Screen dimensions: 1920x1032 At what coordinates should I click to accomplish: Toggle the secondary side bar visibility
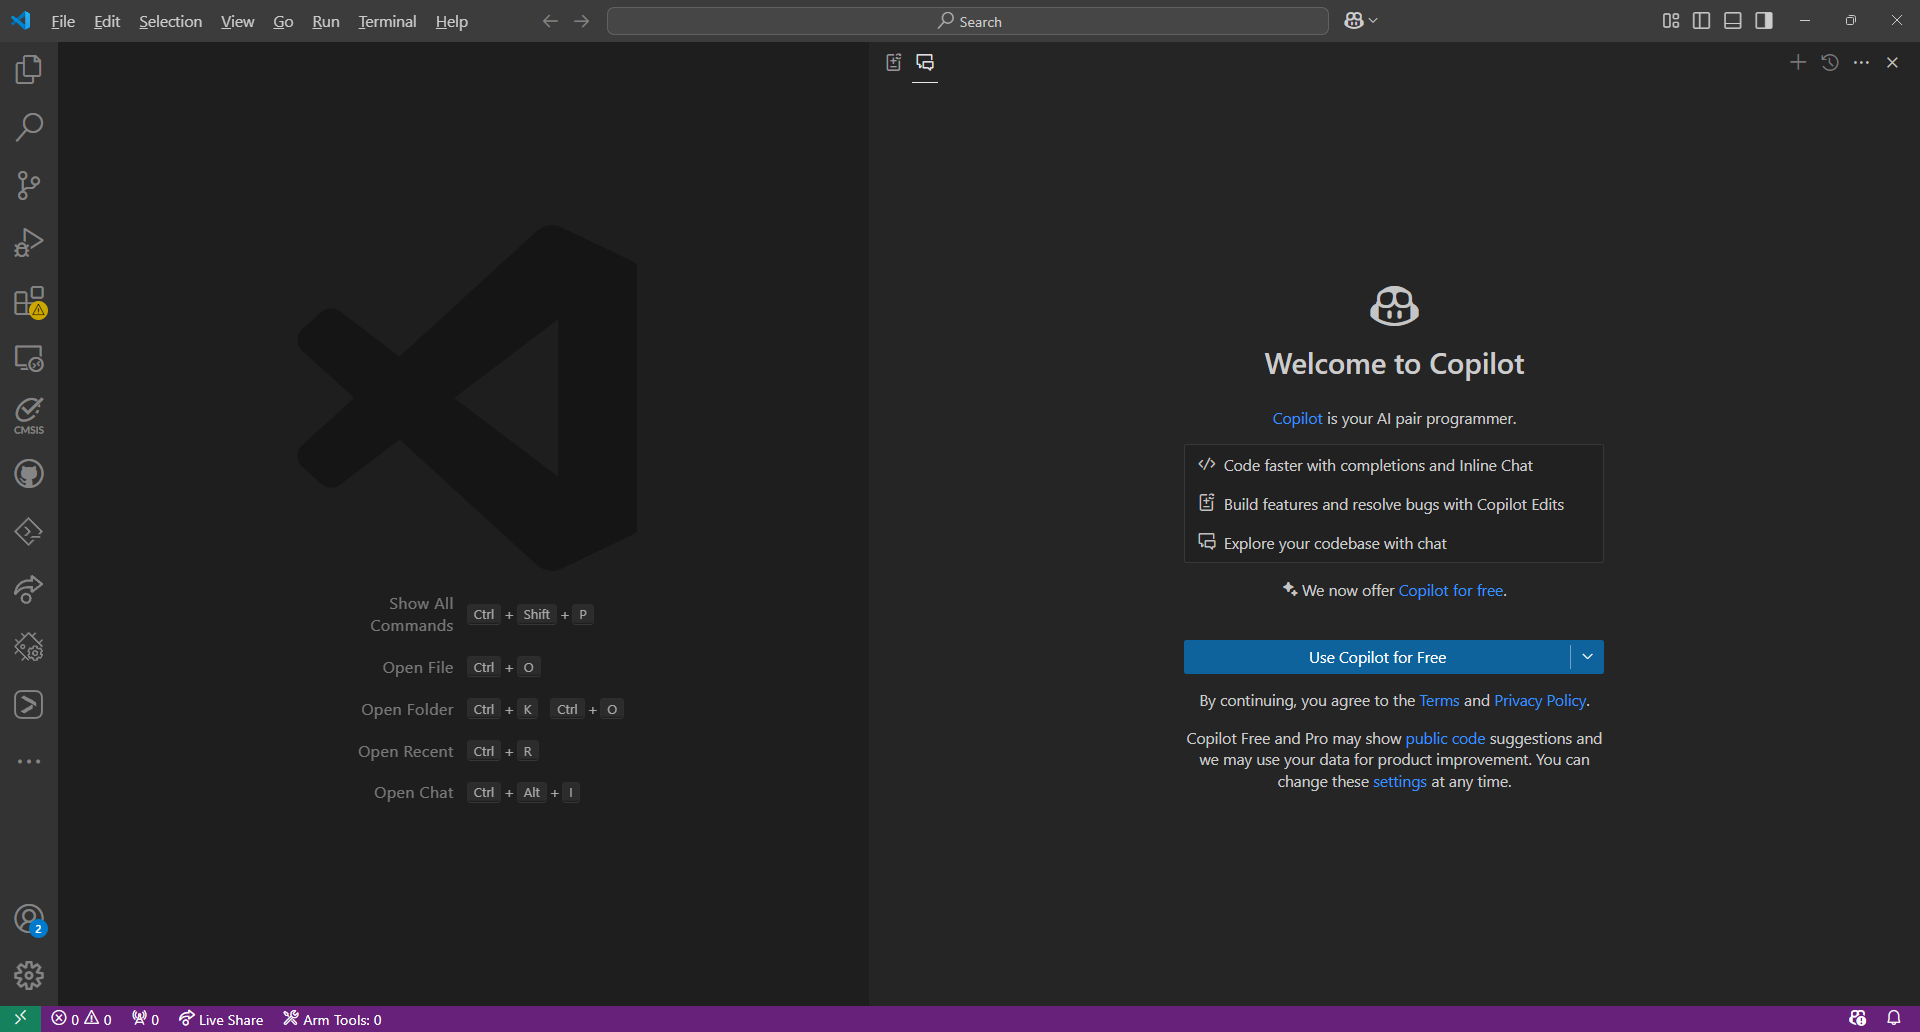pyautogui.click(x=1764, y=21)
